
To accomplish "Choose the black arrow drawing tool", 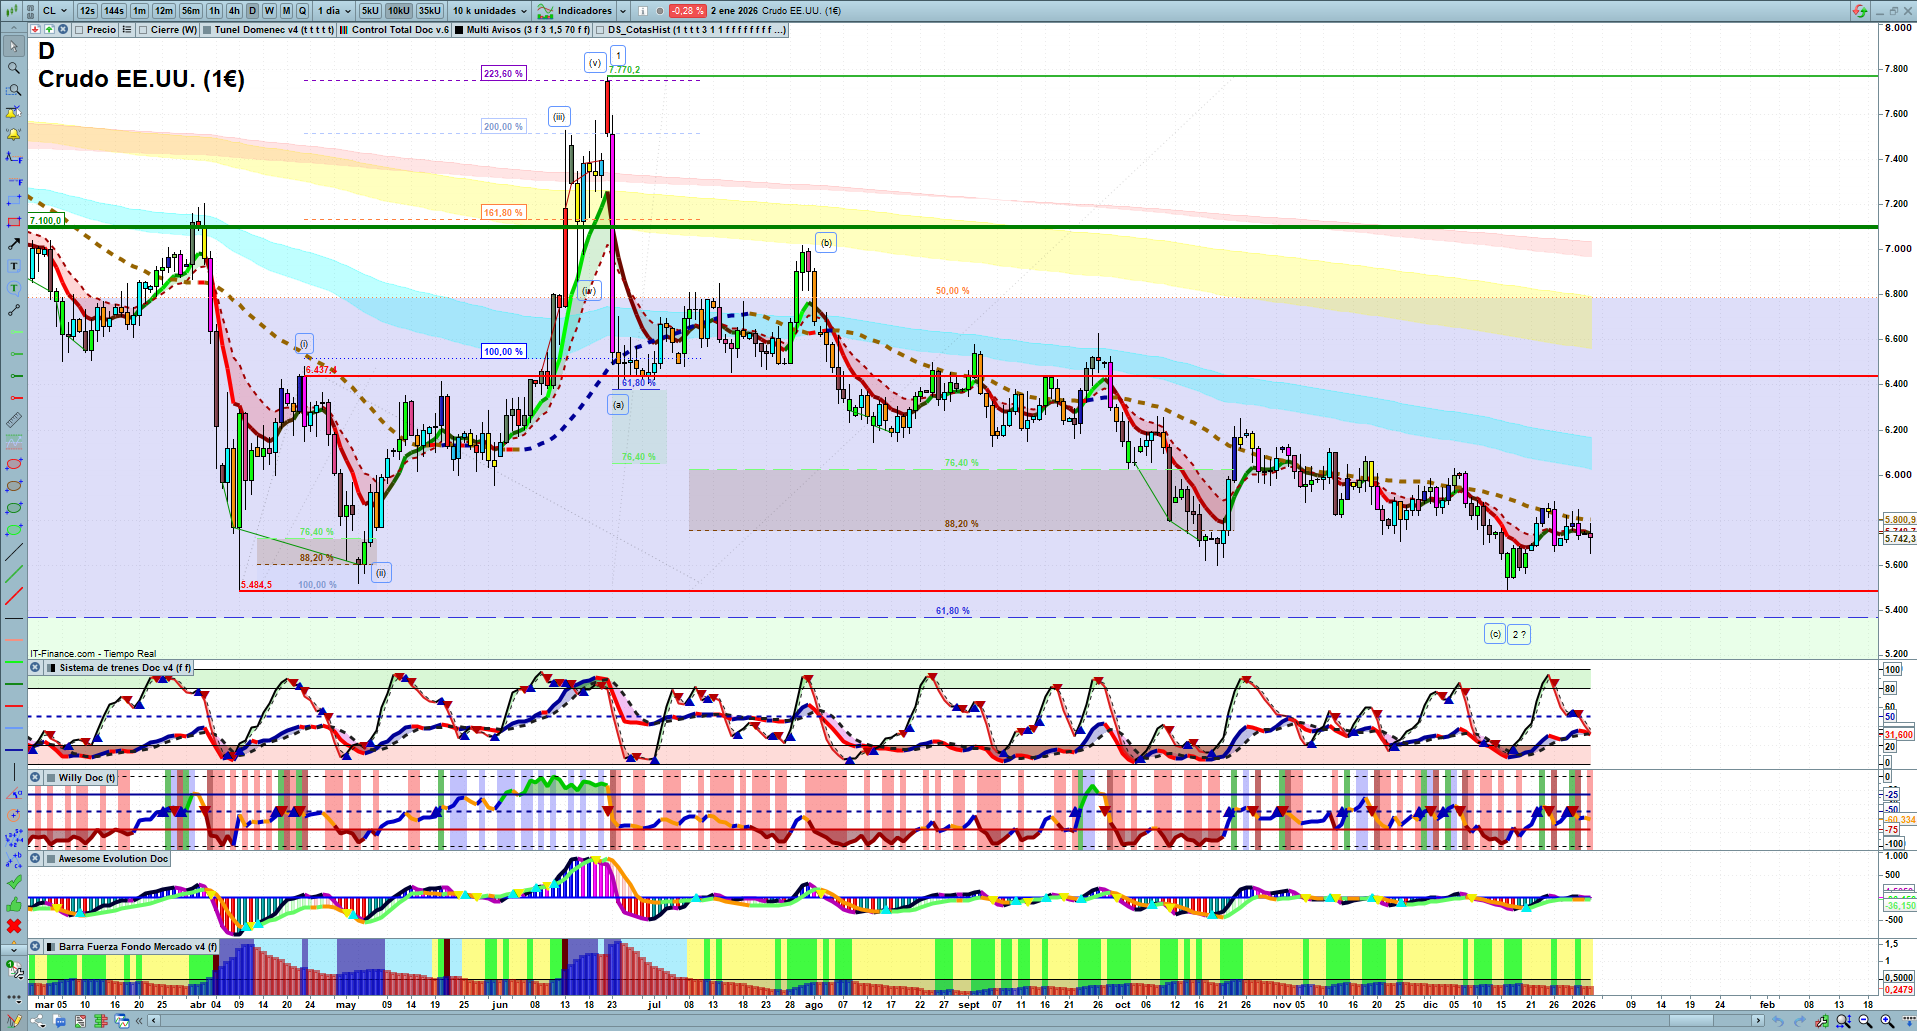I will 14,244.
